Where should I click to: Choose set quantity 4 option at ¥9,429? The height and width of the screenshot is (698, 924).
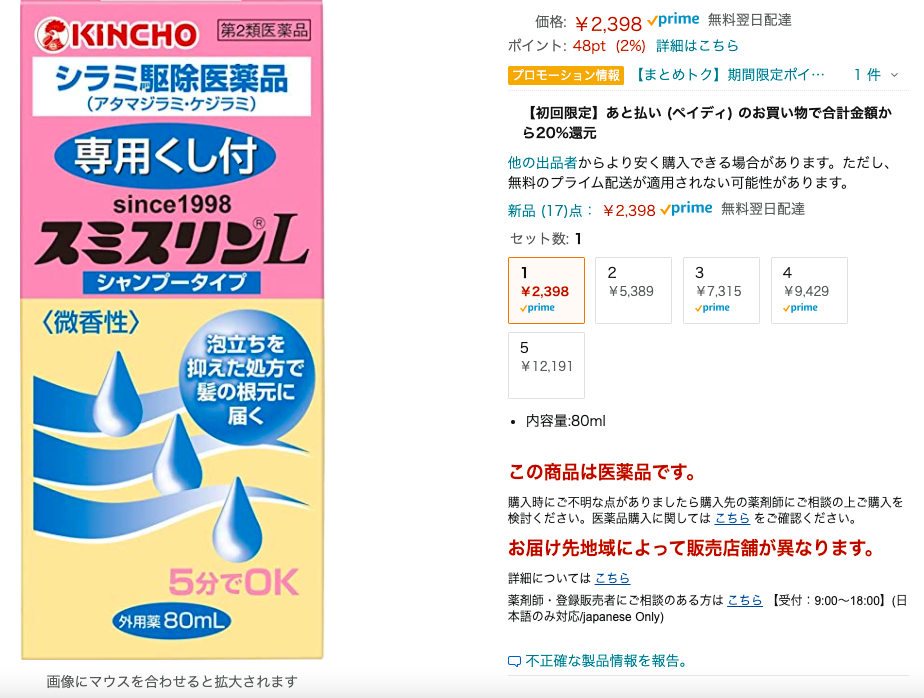pyautogui.click(x=809, y=290)
